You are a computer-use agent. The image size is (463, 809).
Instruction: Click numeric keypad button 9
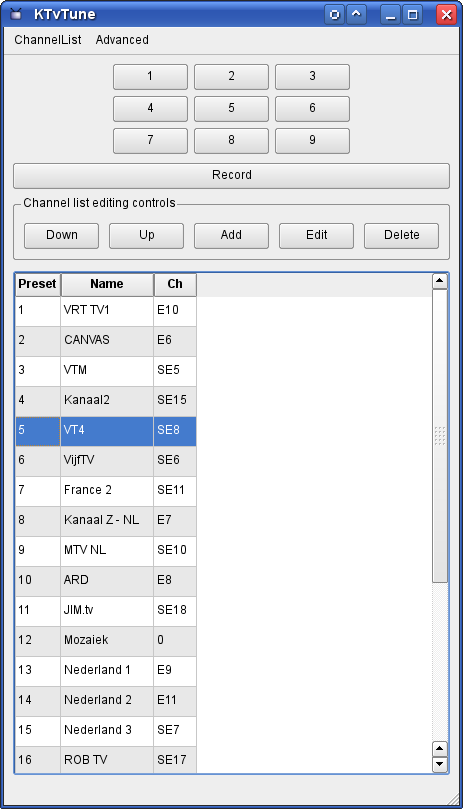[x=312, y=140]
